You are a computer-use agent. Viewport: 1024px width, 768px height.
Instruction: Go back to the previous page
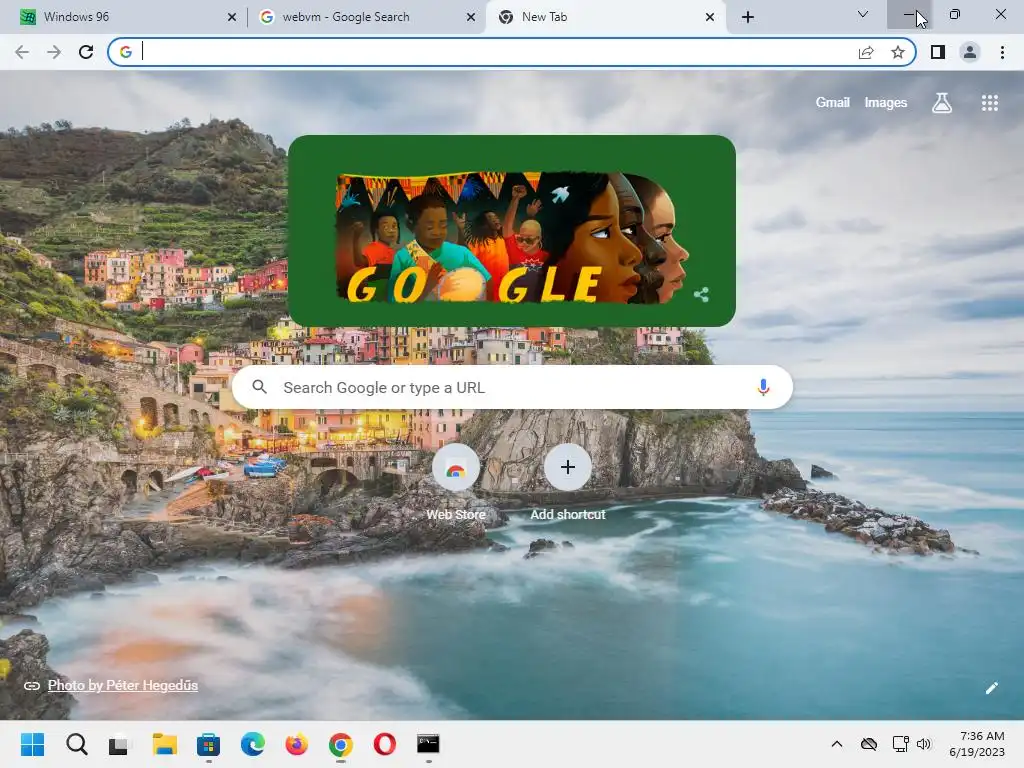point(22,52)
